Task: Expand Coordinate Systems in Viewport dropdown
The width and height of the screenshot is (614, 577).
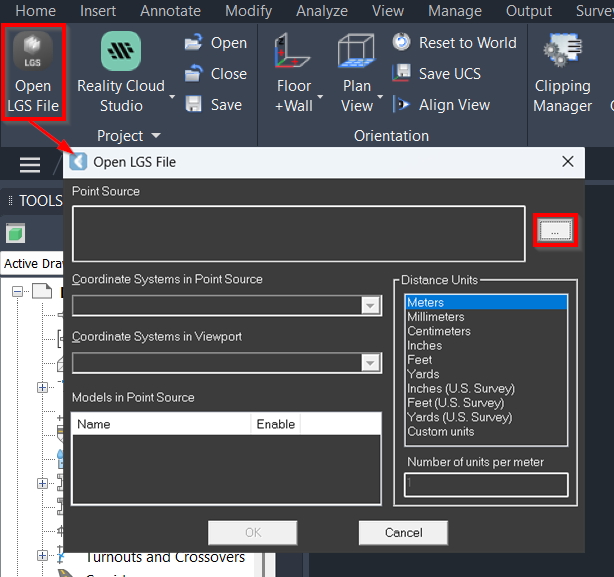Action: pos(371,363)
